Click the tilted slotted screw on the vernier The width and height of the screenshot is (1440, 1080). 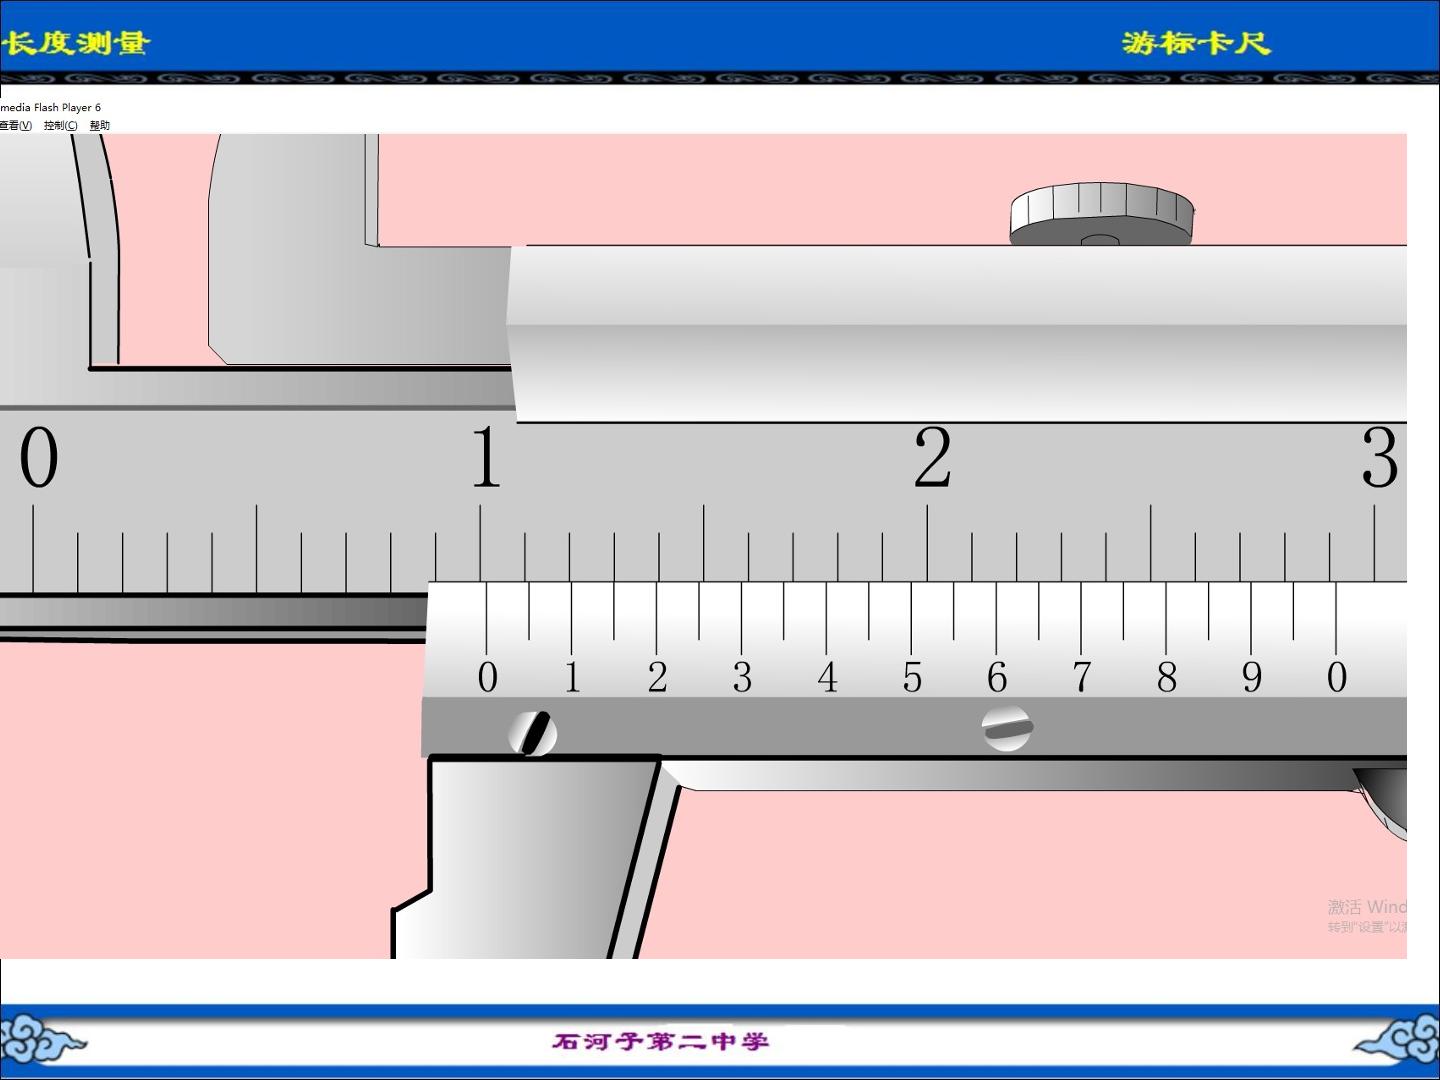(x=533, y=733)
